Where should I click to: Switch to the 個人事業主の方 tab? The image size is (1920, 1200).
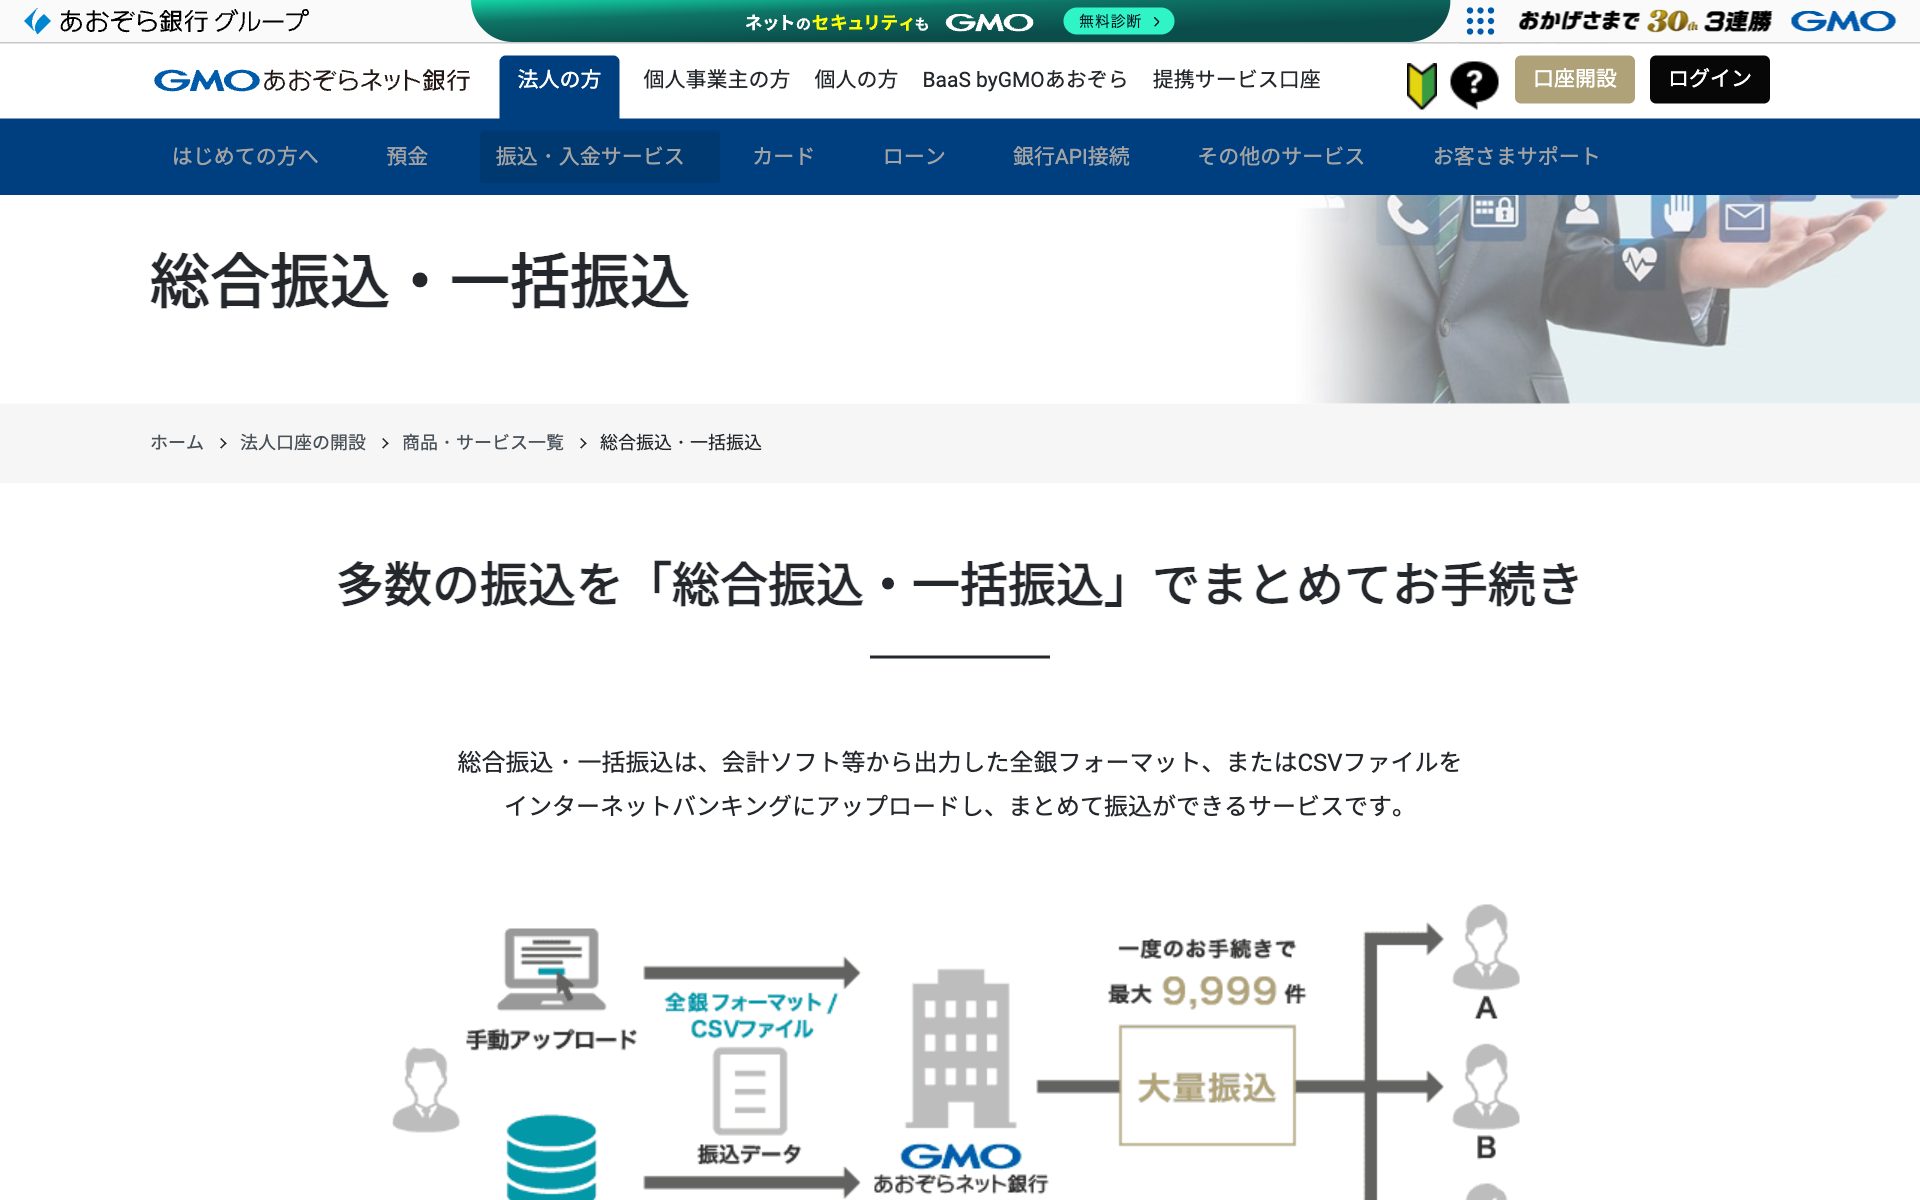click(x=716, y=79)
